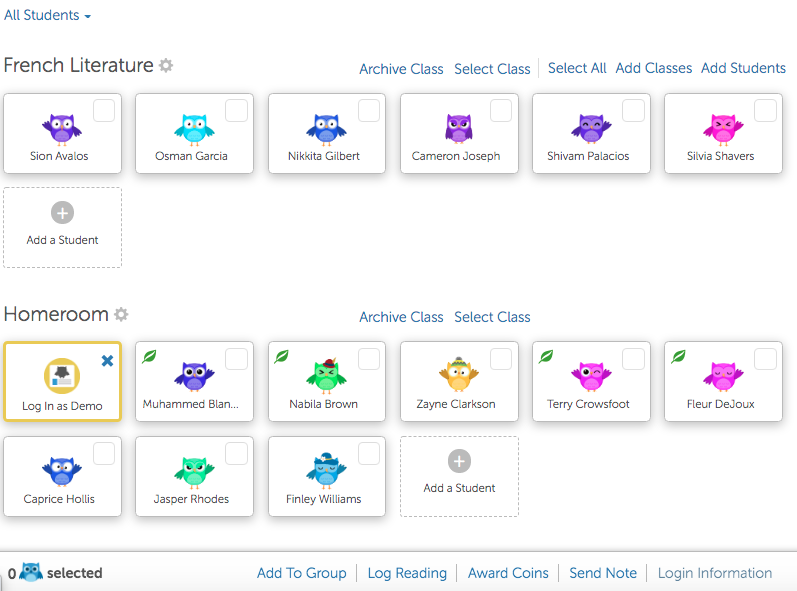Image resolution: width=797 pixels, height=591 pixels.
Task: Choose Award Coins in bottom bar
Action: [508, 573]
